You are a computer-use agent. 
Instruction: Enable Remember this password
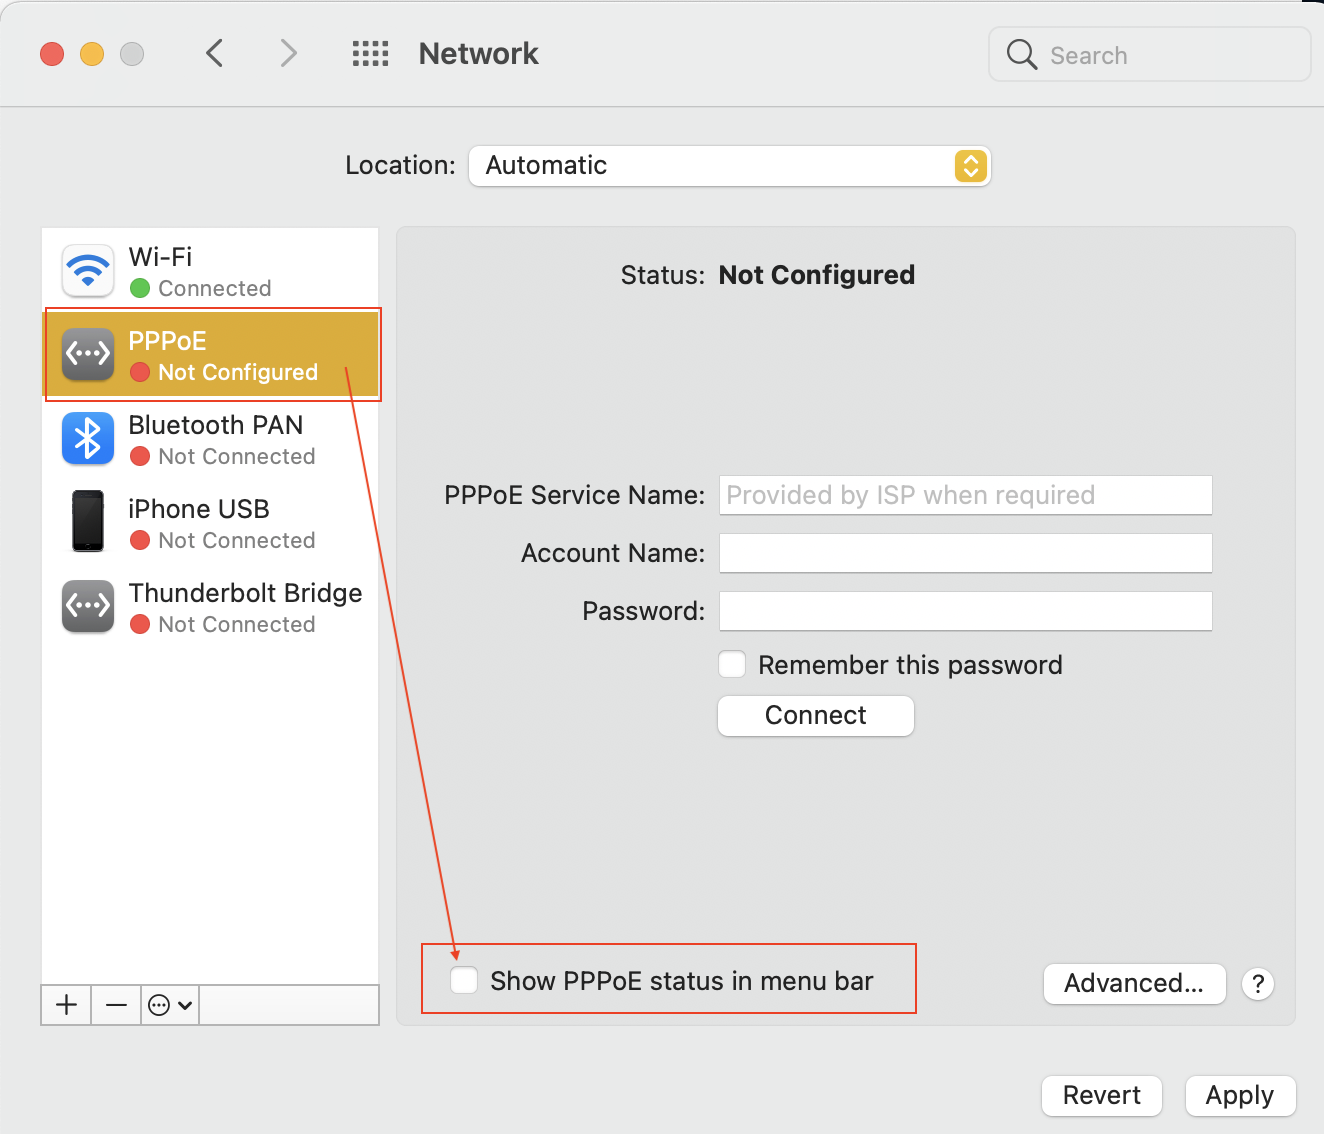(732, 665)
